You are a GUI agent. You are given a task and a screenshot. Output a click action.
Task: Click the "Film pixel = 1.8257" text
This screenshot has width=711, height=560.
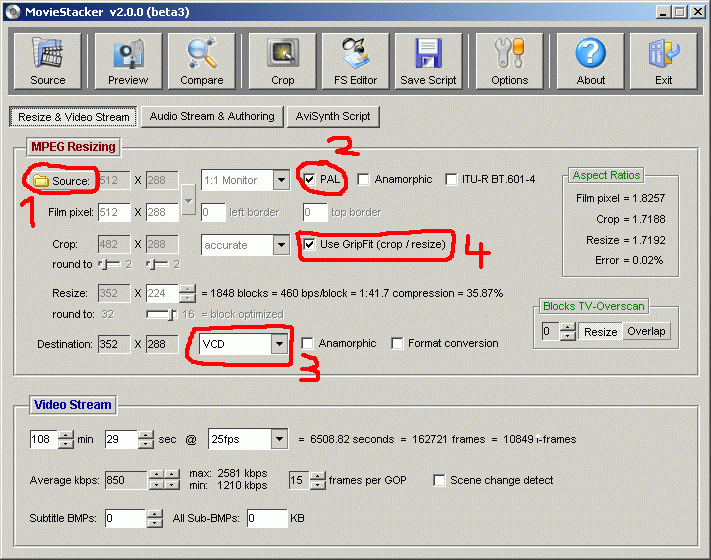coord(620,198)
